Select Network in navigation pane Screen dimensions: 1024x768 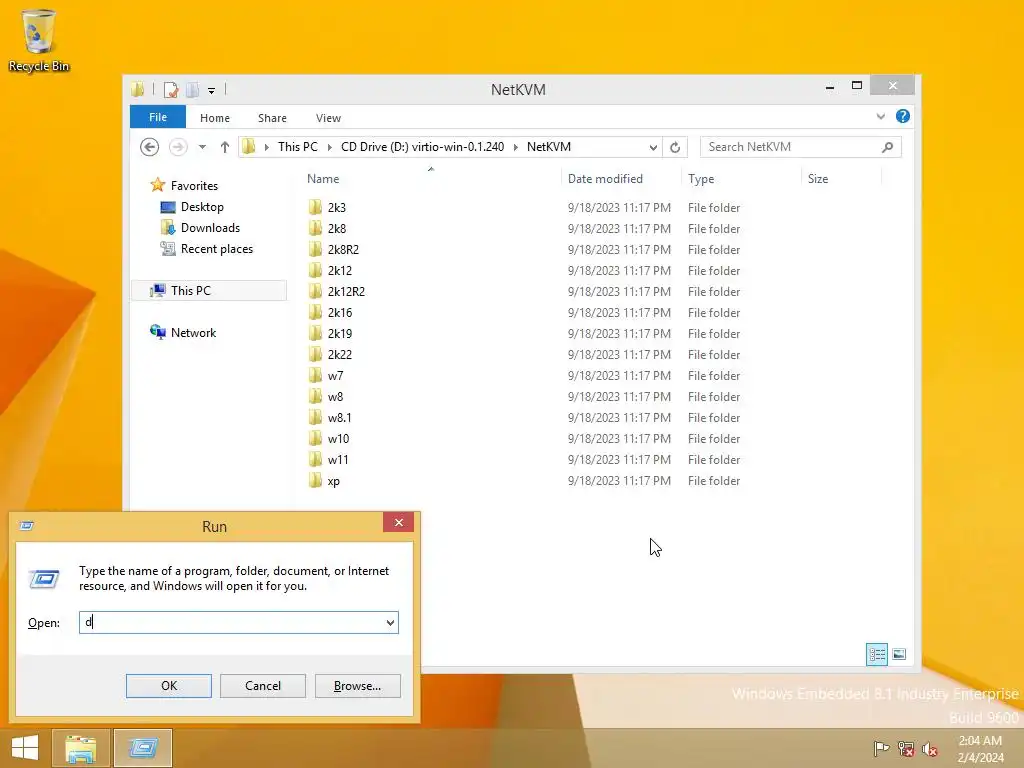coord(193,332)
